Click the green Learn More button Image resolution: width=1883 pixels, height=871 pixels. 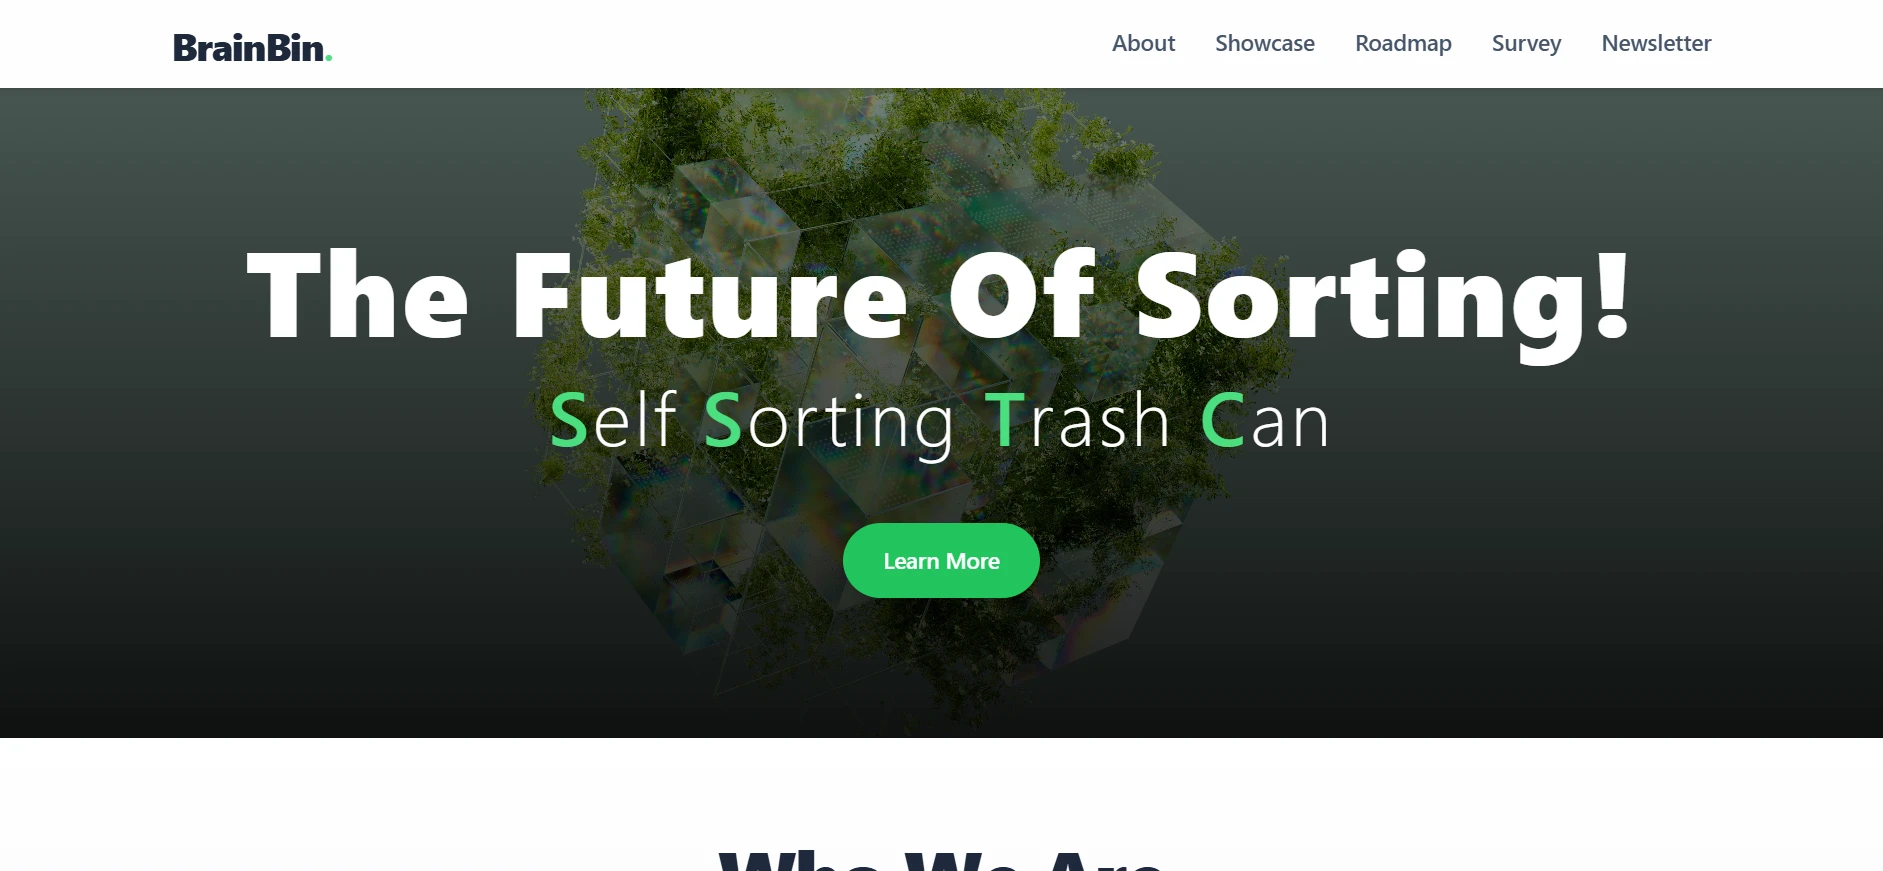[x=941, y=561]
